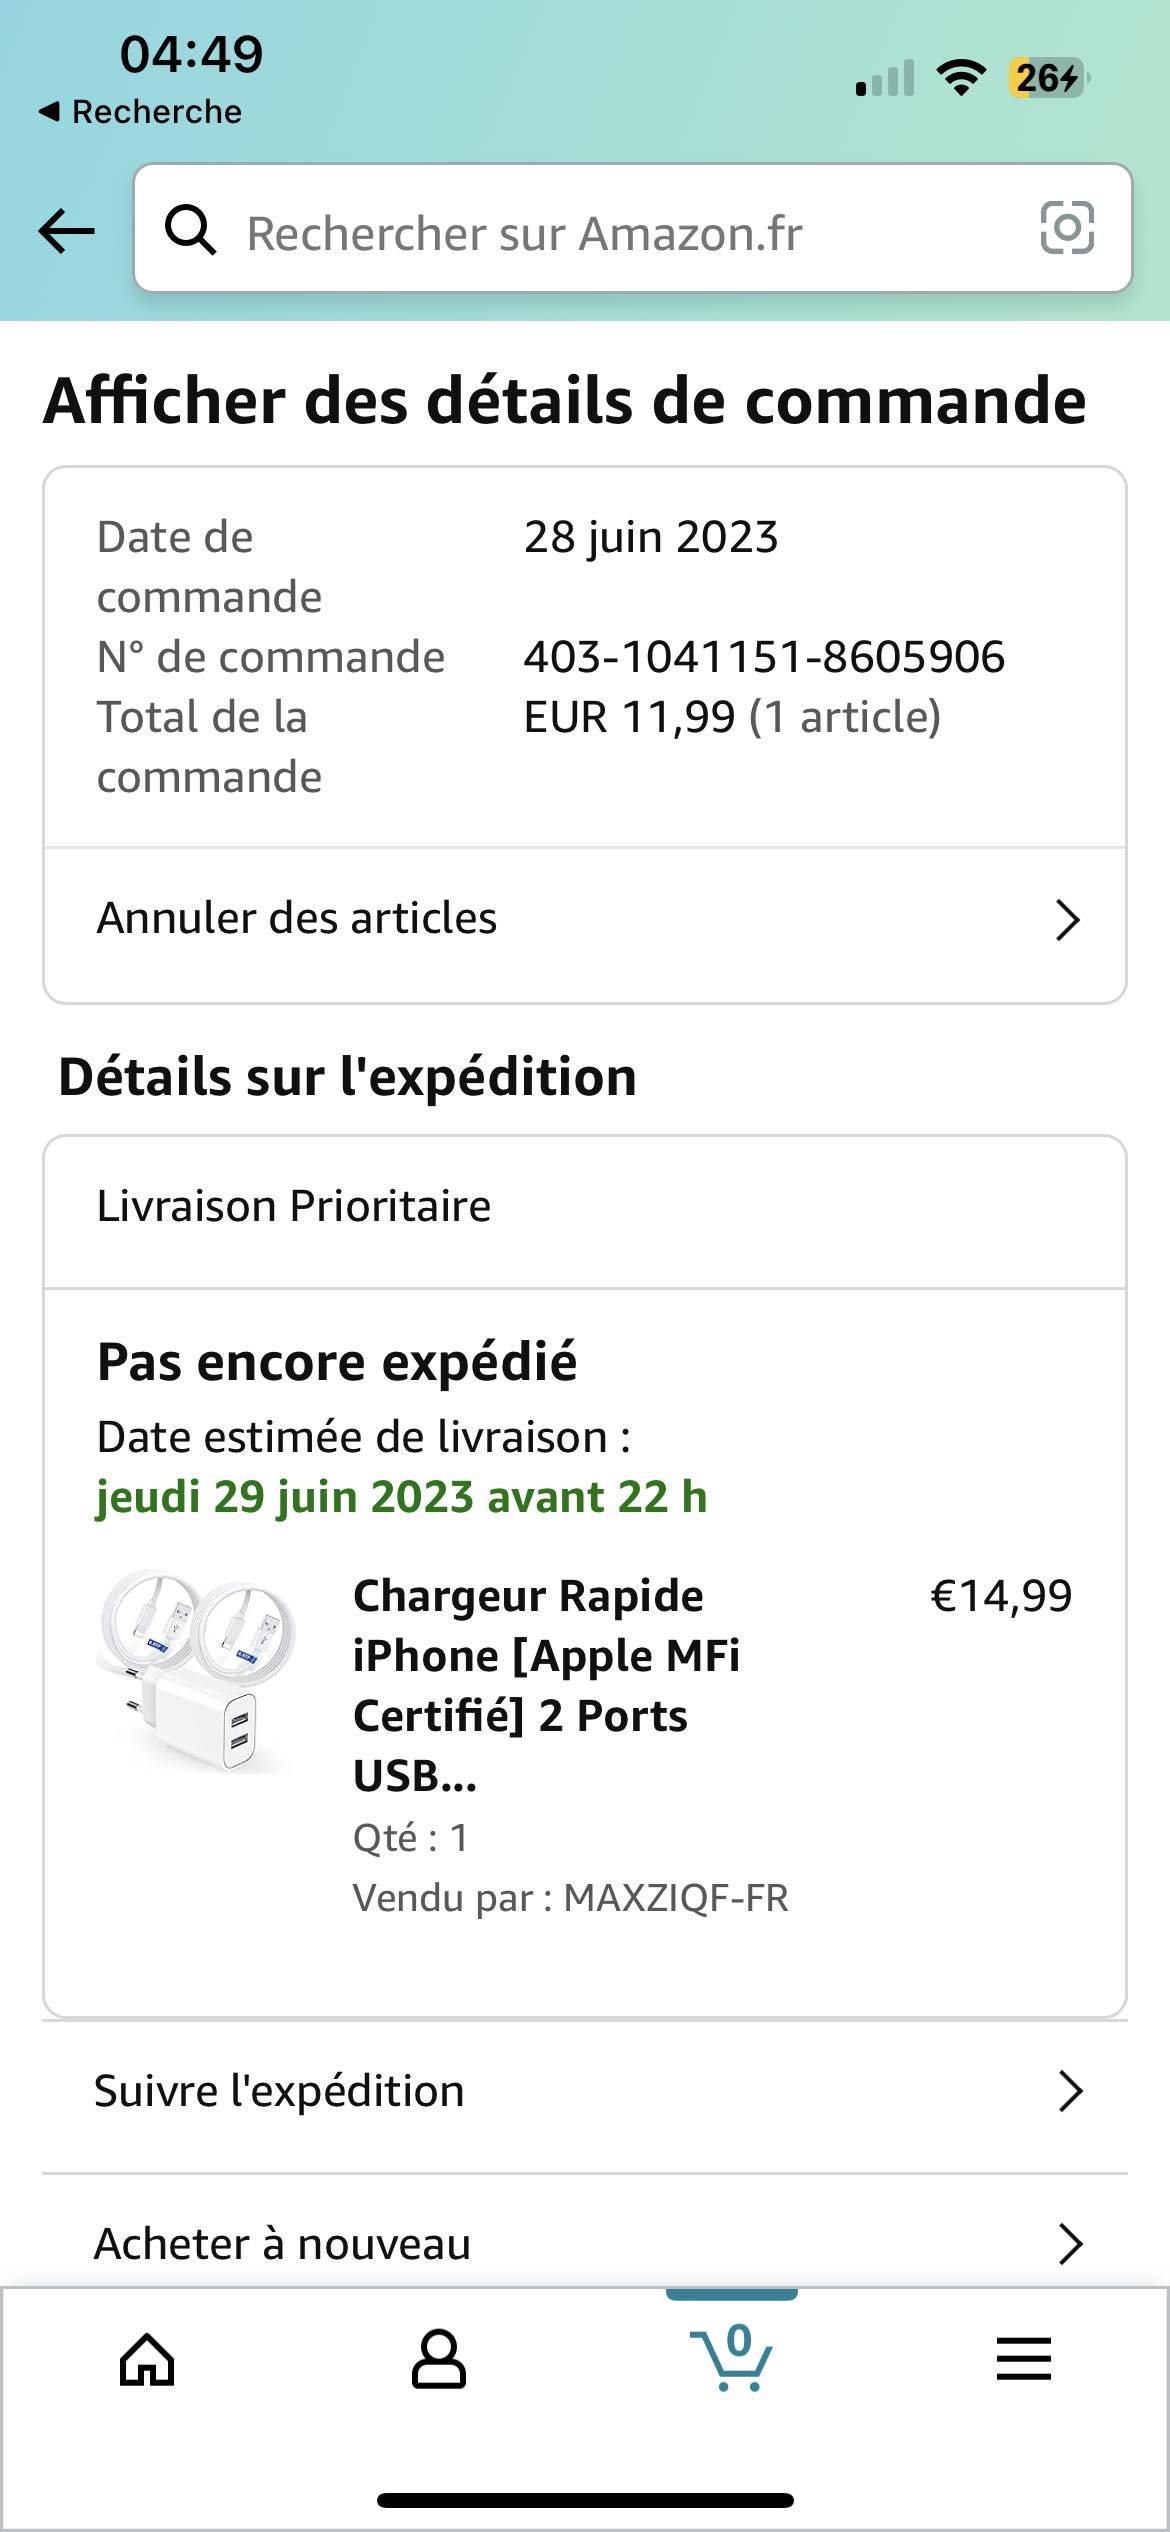Tap the back arrow icon
Screen dimensions: 1170x2532
click(x=66, y=231)
